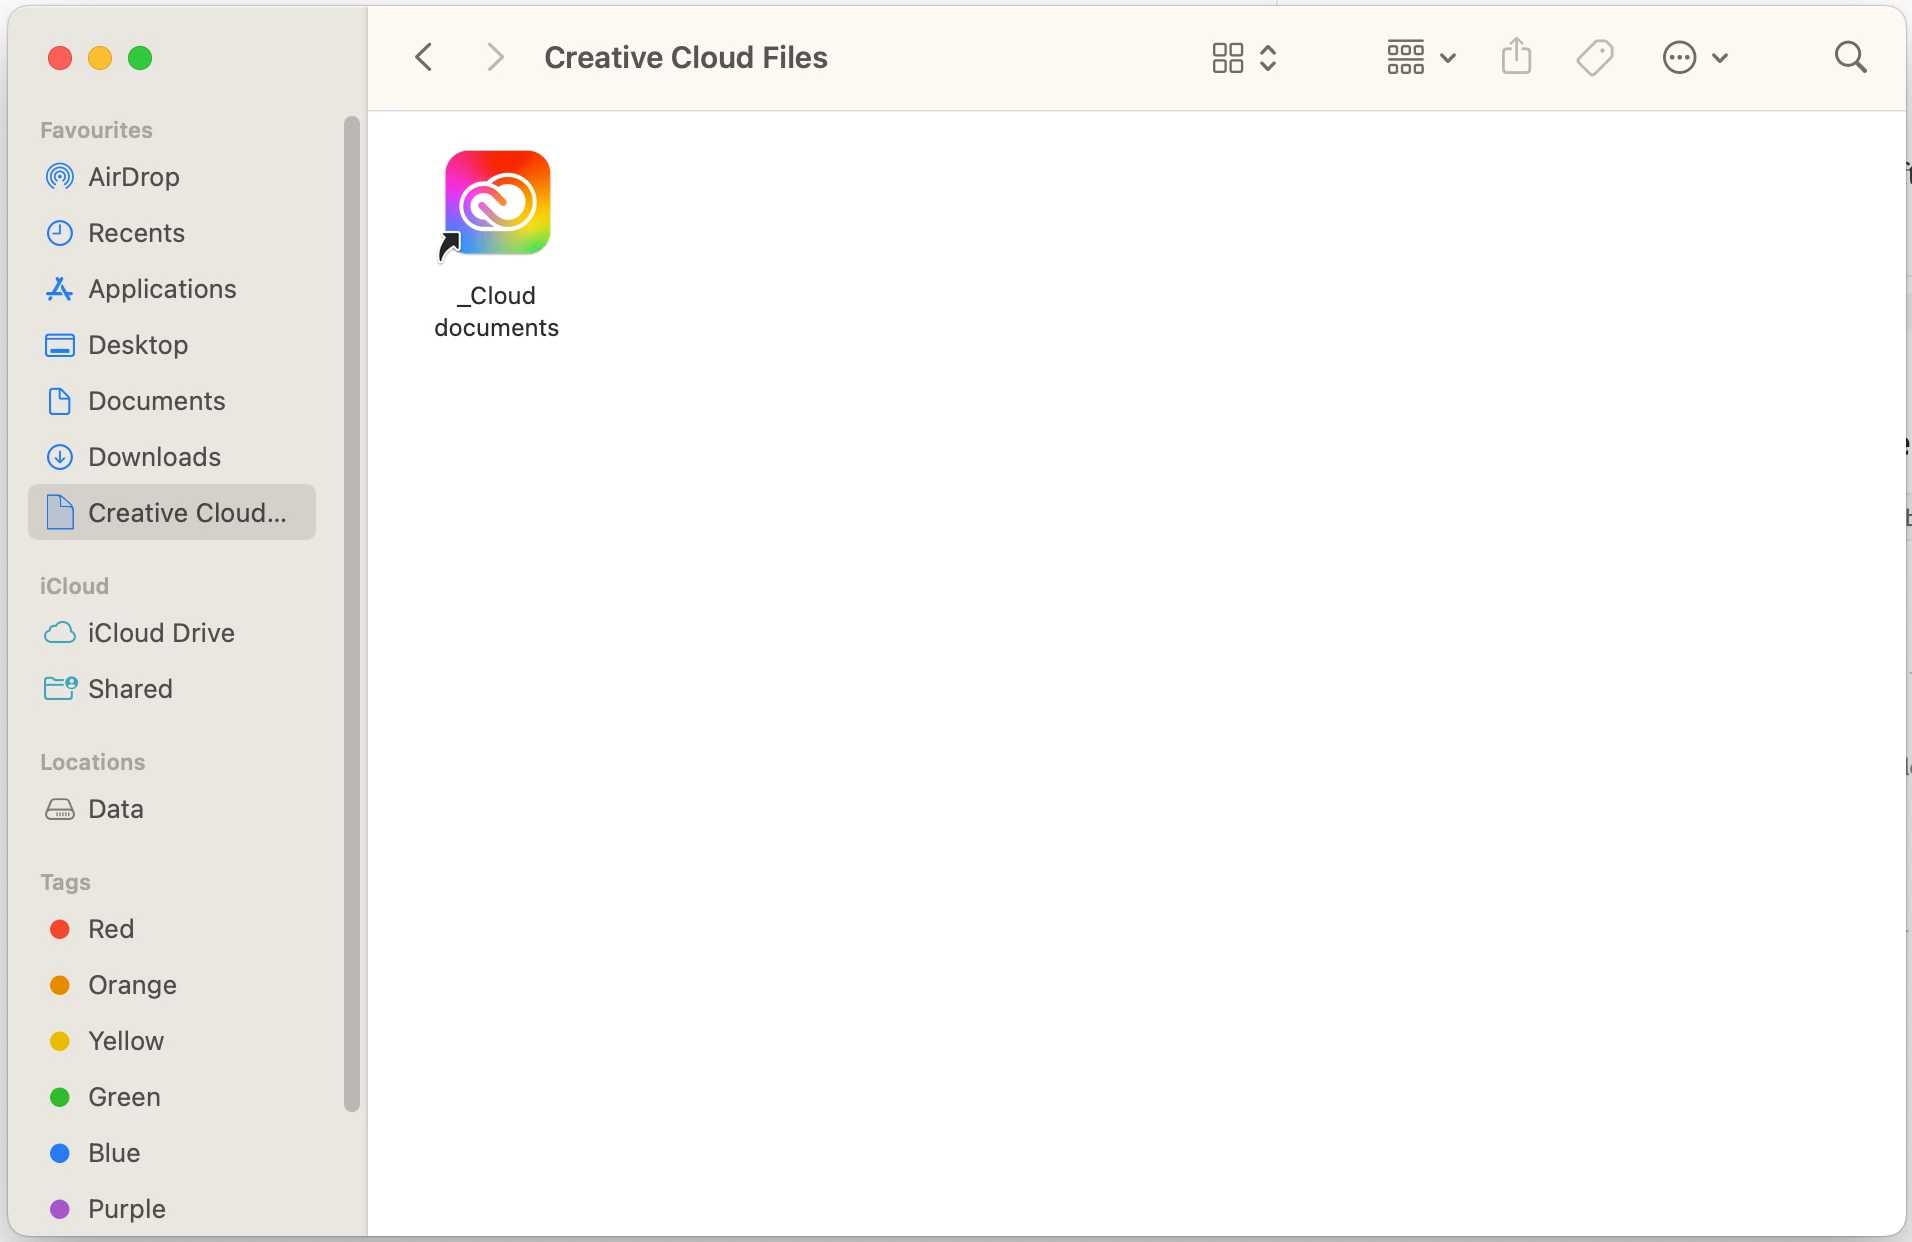The width and height of the screenshot is (1912, 1242).
Task: Switch view using the icon grid button
Action: tap(1243, 58)
